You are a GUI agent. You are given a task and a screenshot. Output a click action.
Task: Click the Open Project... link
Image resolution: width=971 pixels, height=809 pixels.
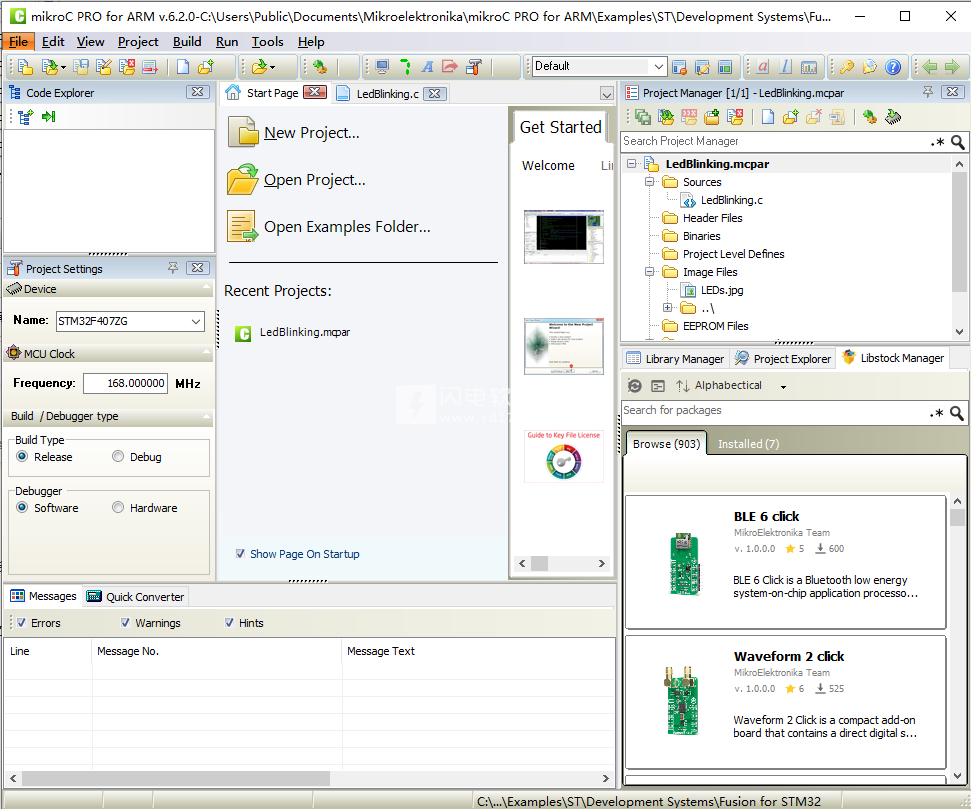tap(315, 180)
